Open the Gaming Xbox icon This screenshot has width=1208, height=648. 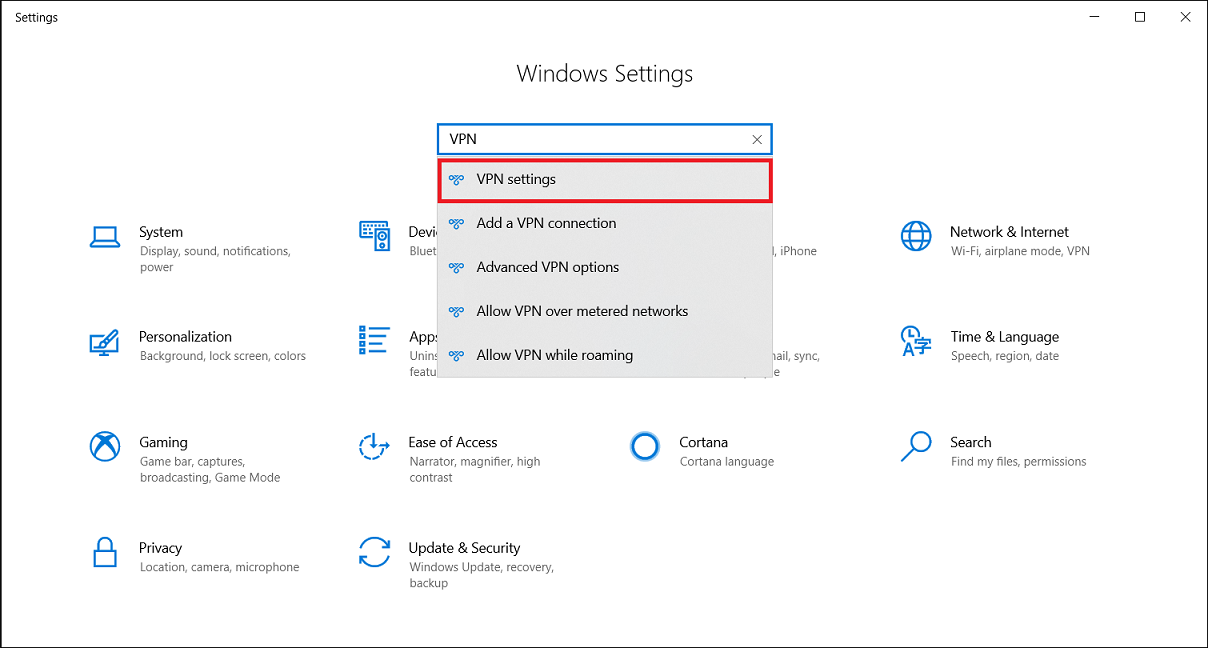click(105, 447)
